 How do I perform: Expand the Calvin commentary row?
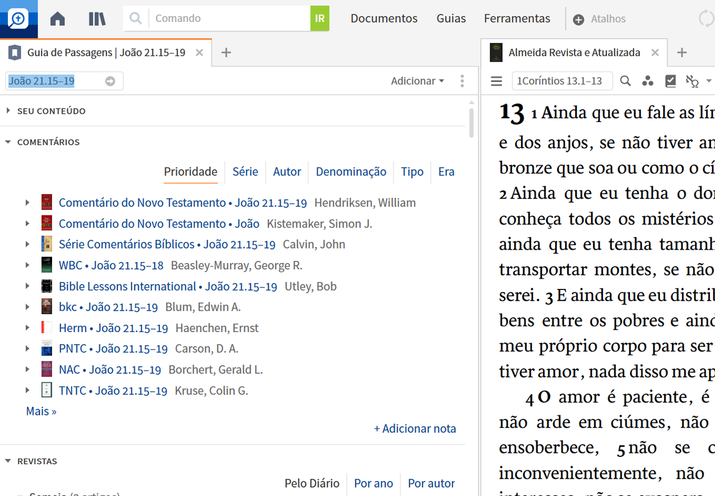(27, 244)
